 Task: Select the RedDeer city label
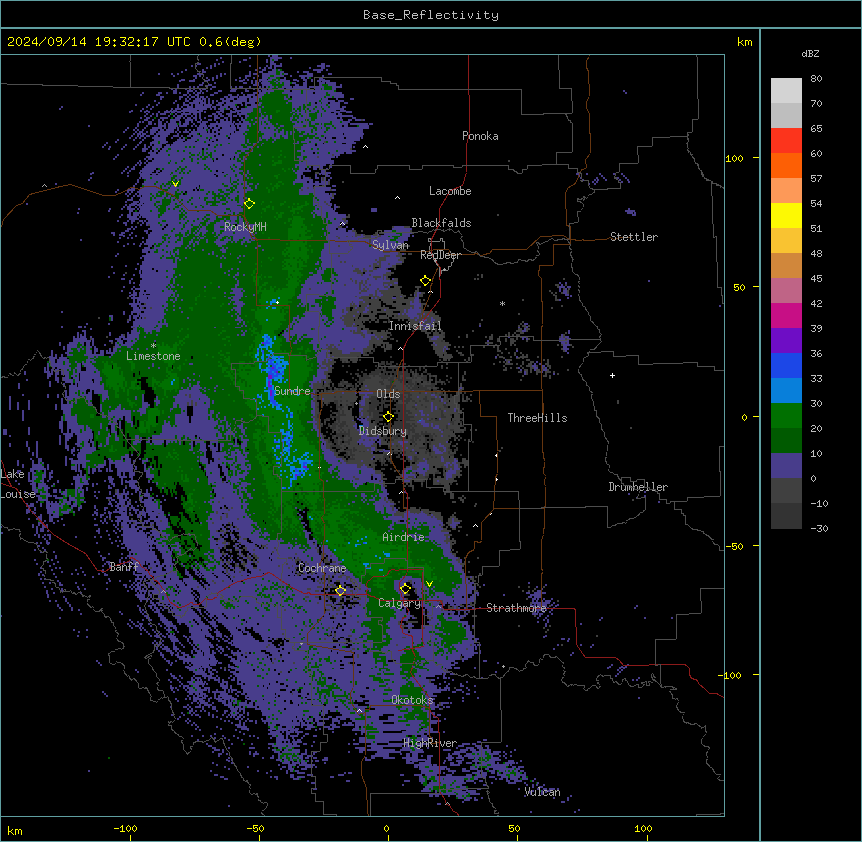(440, 255)
